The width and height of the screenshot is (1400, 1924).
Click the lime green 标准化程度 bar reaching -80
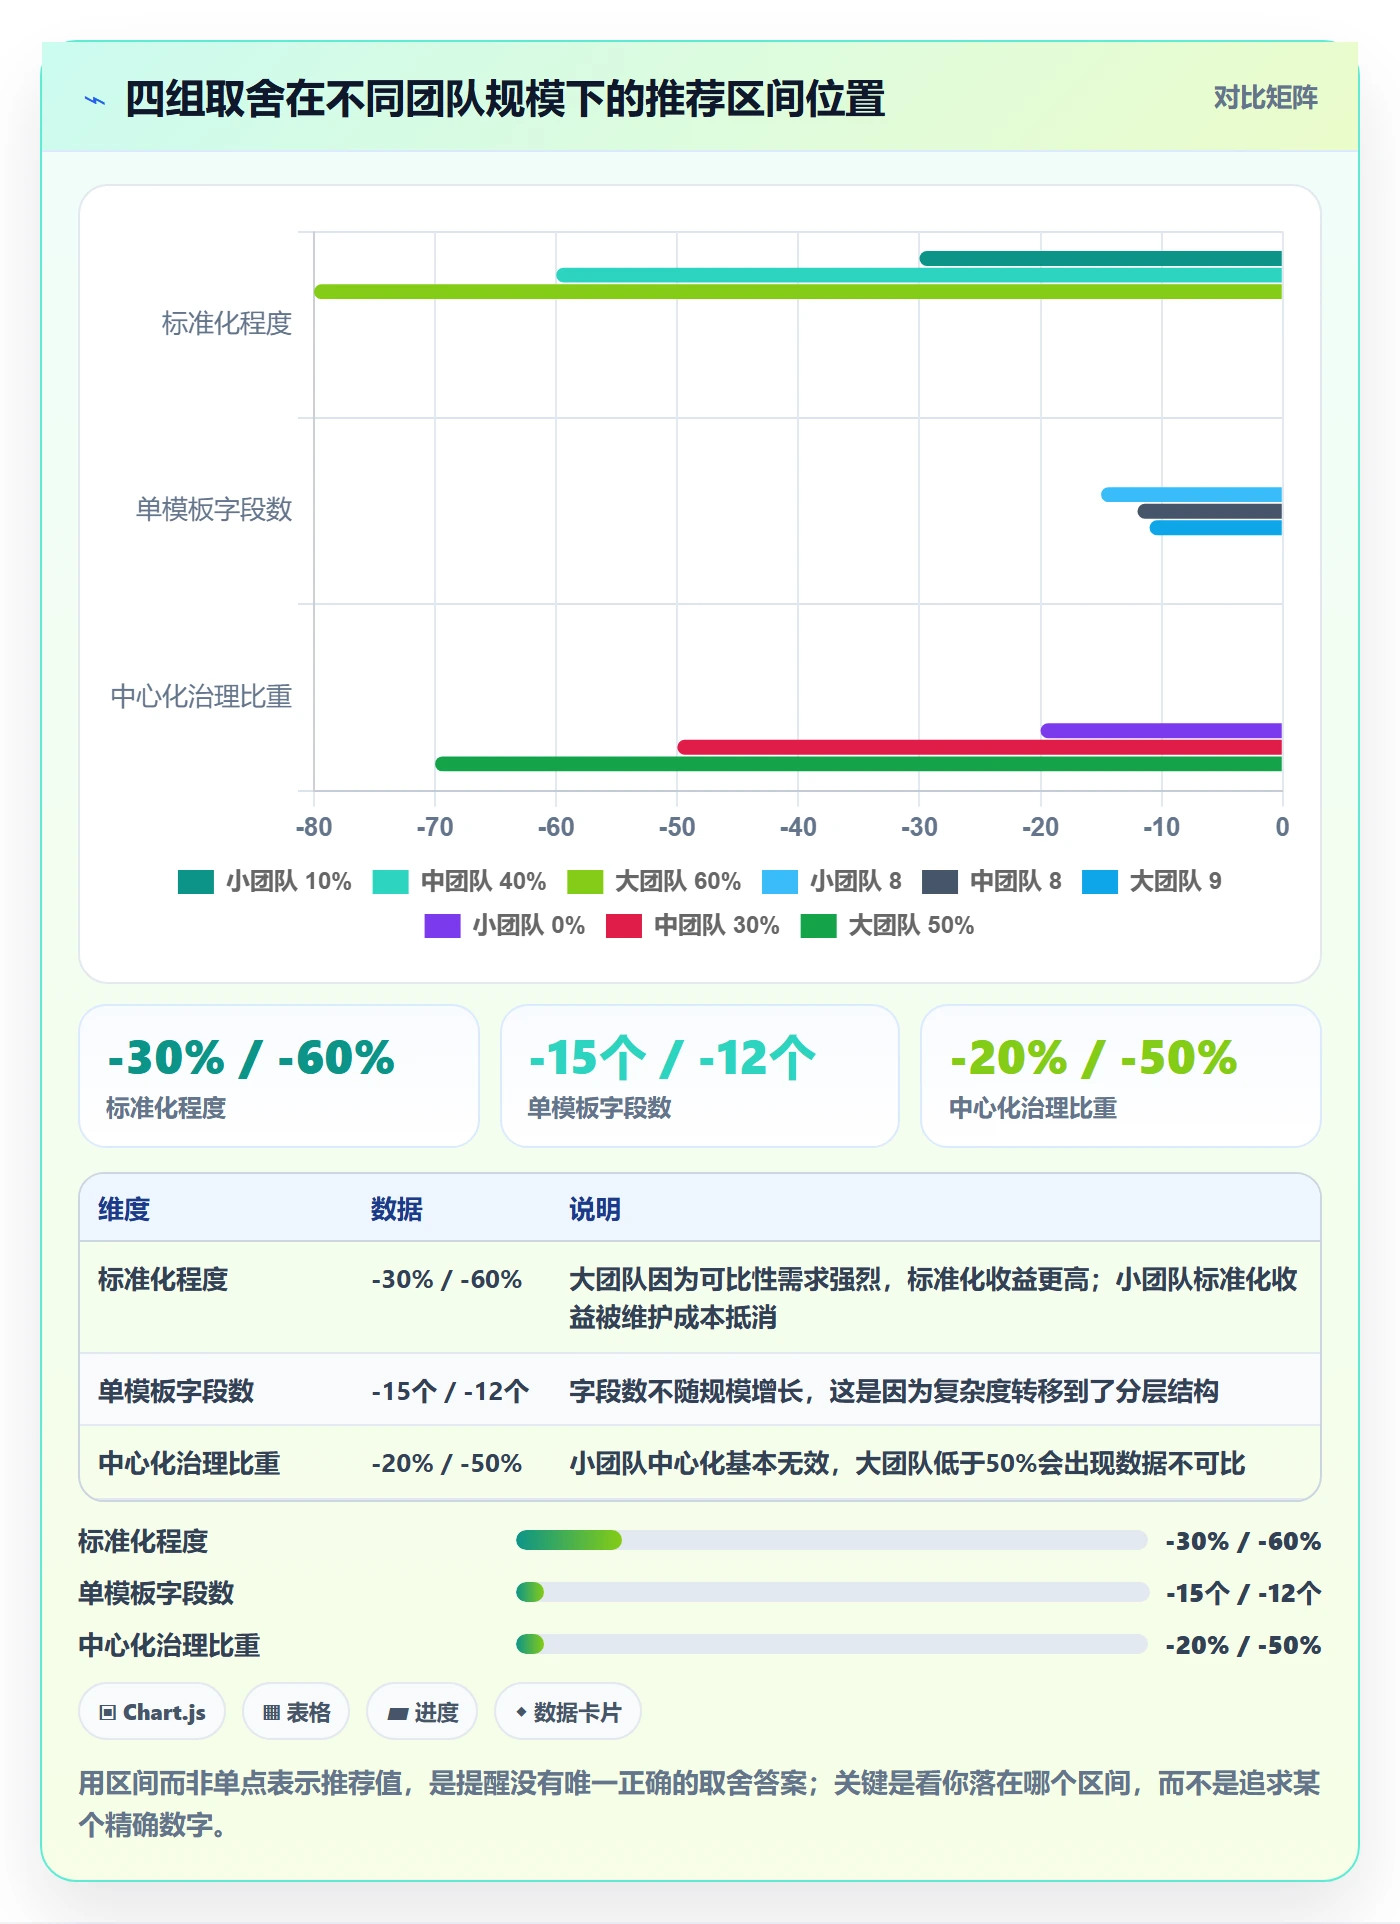(798, 292)
